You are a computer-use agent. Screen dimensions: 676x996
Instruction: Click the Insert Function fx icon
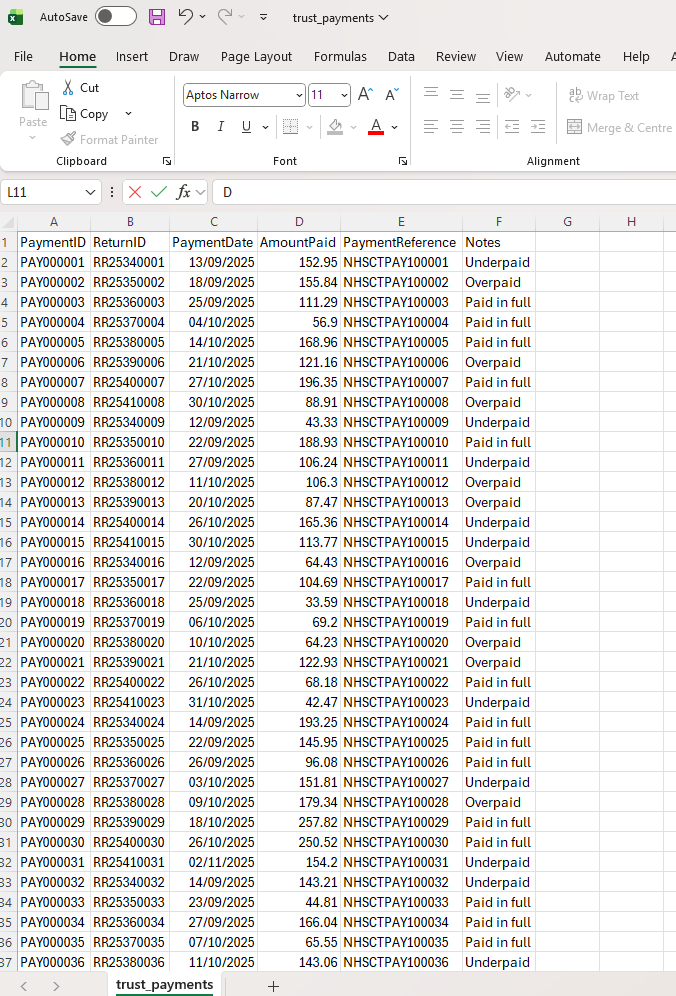coord(183,192)
